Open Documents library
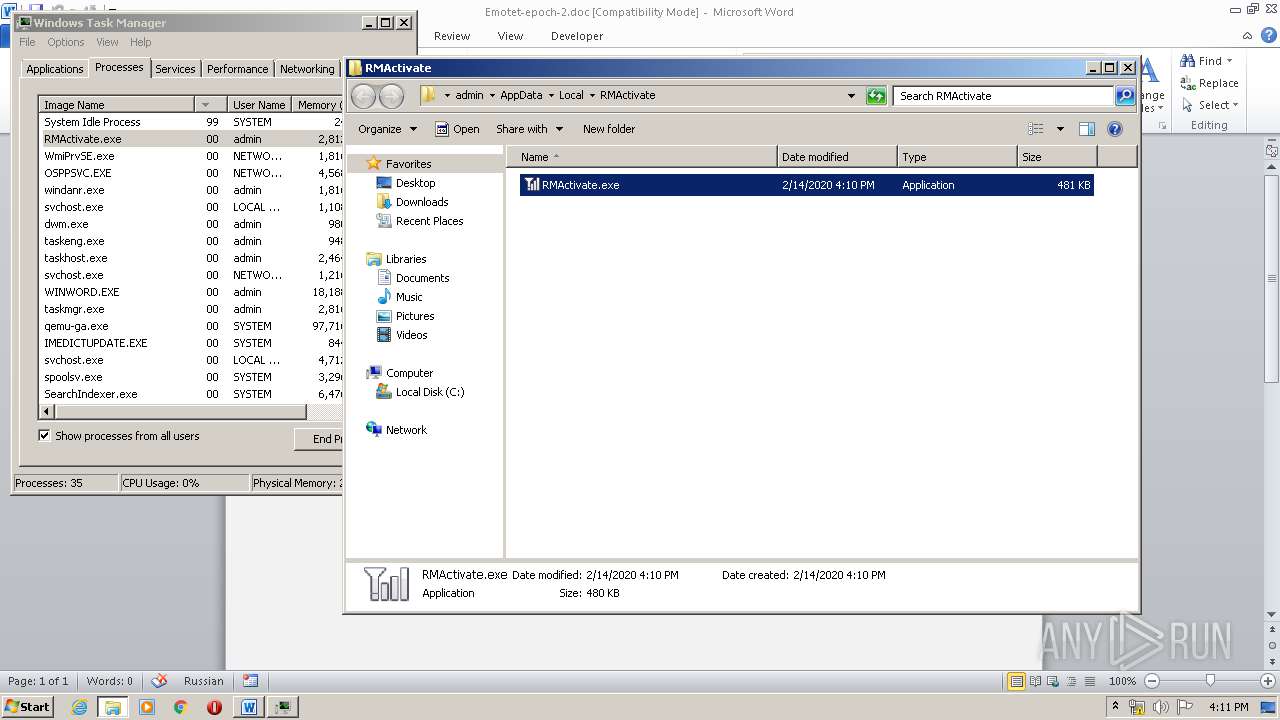Viewport: 1280px width, 720px height. click(422, 278)
